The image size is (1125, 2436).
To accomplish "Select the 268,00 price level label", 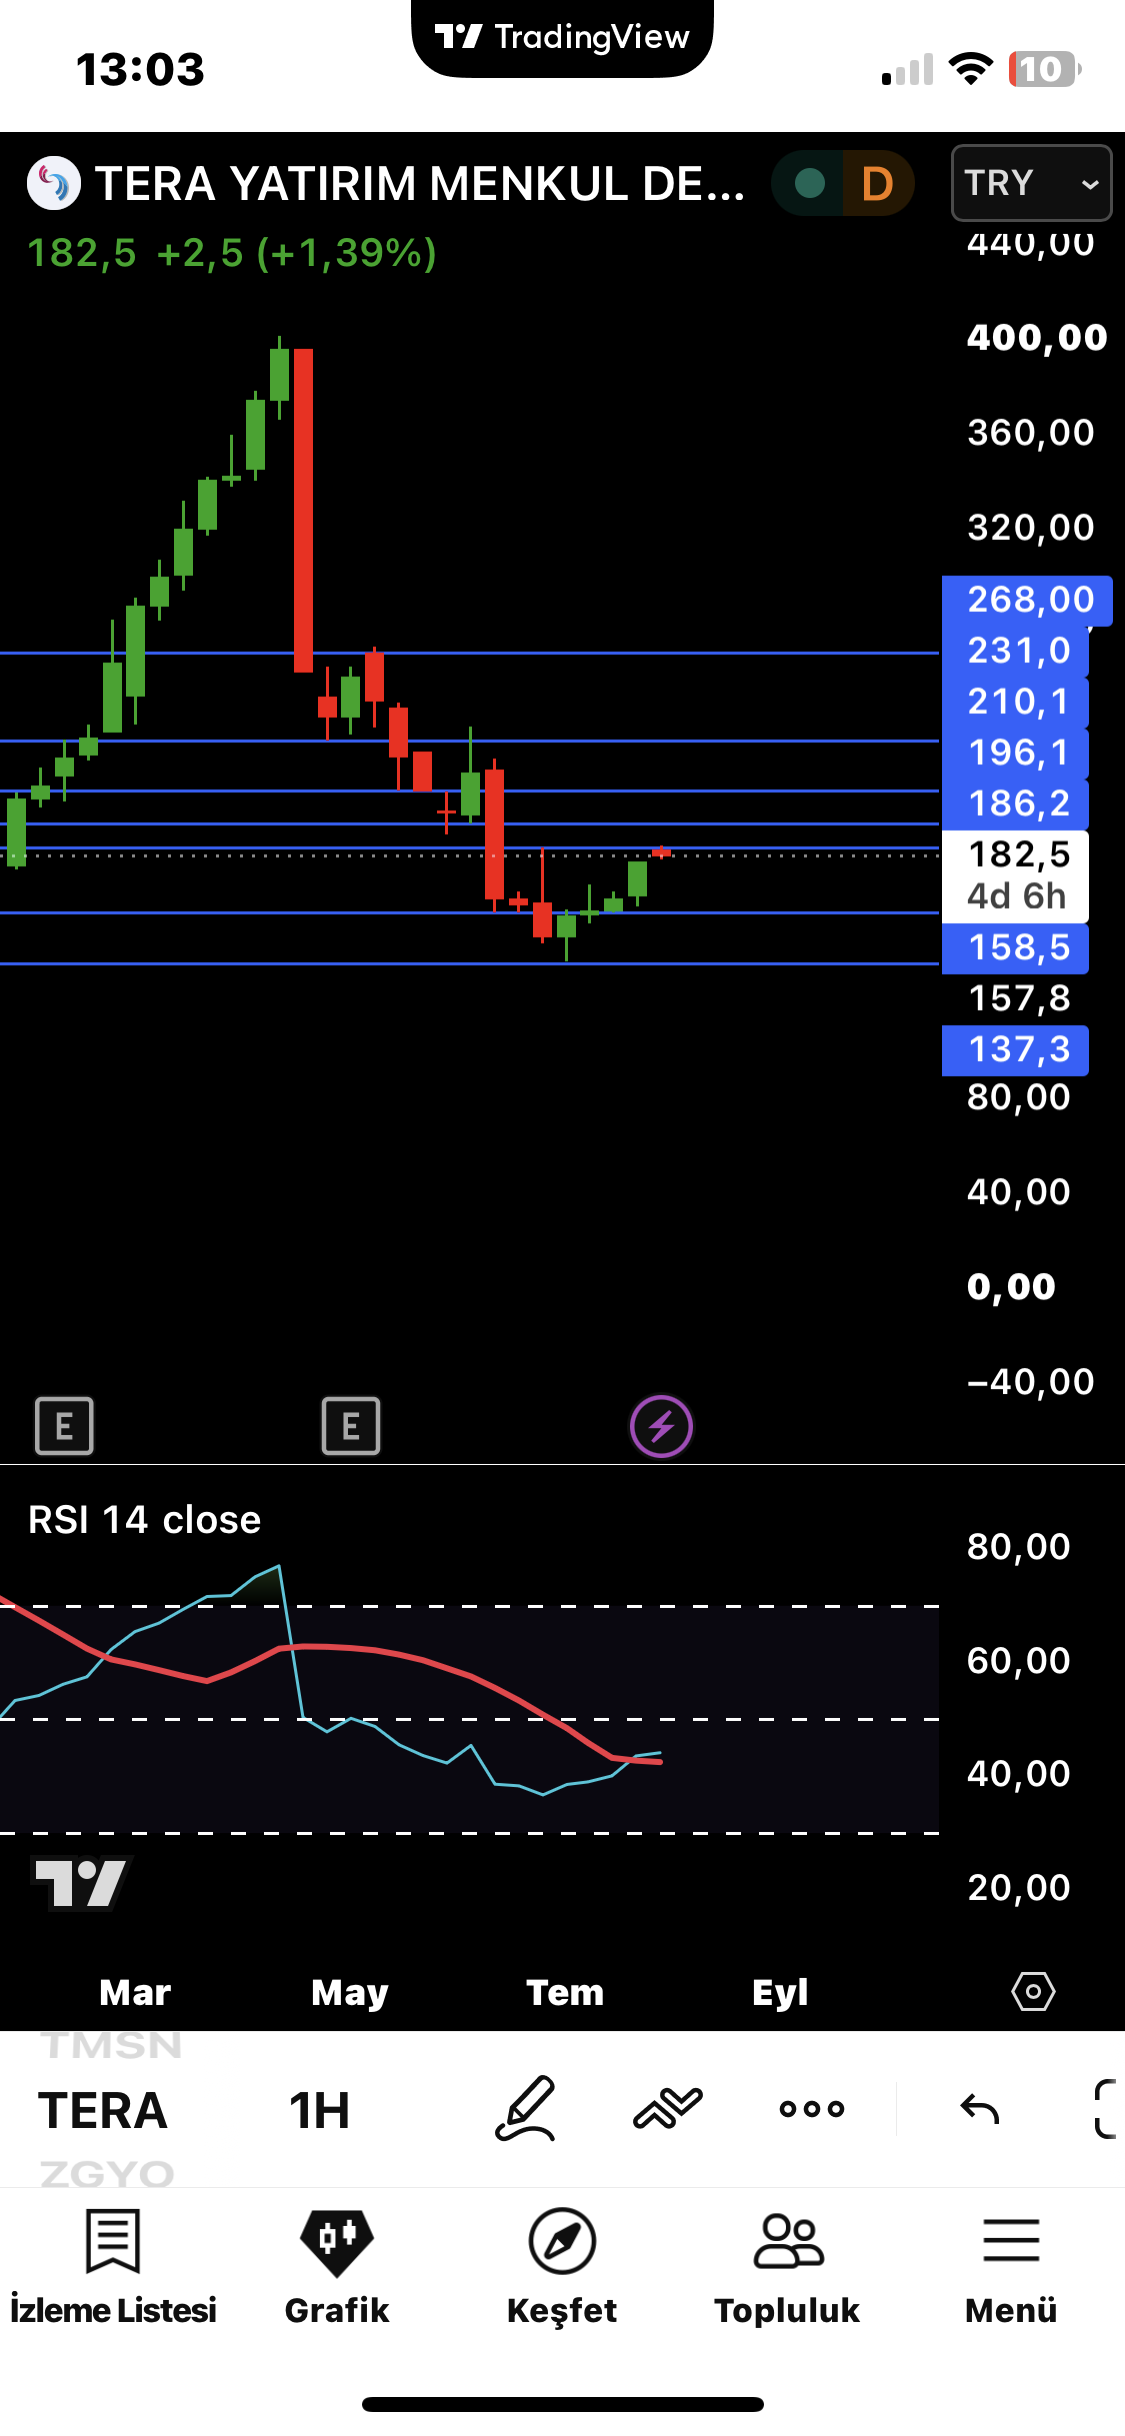I will tap(1027, 600).
